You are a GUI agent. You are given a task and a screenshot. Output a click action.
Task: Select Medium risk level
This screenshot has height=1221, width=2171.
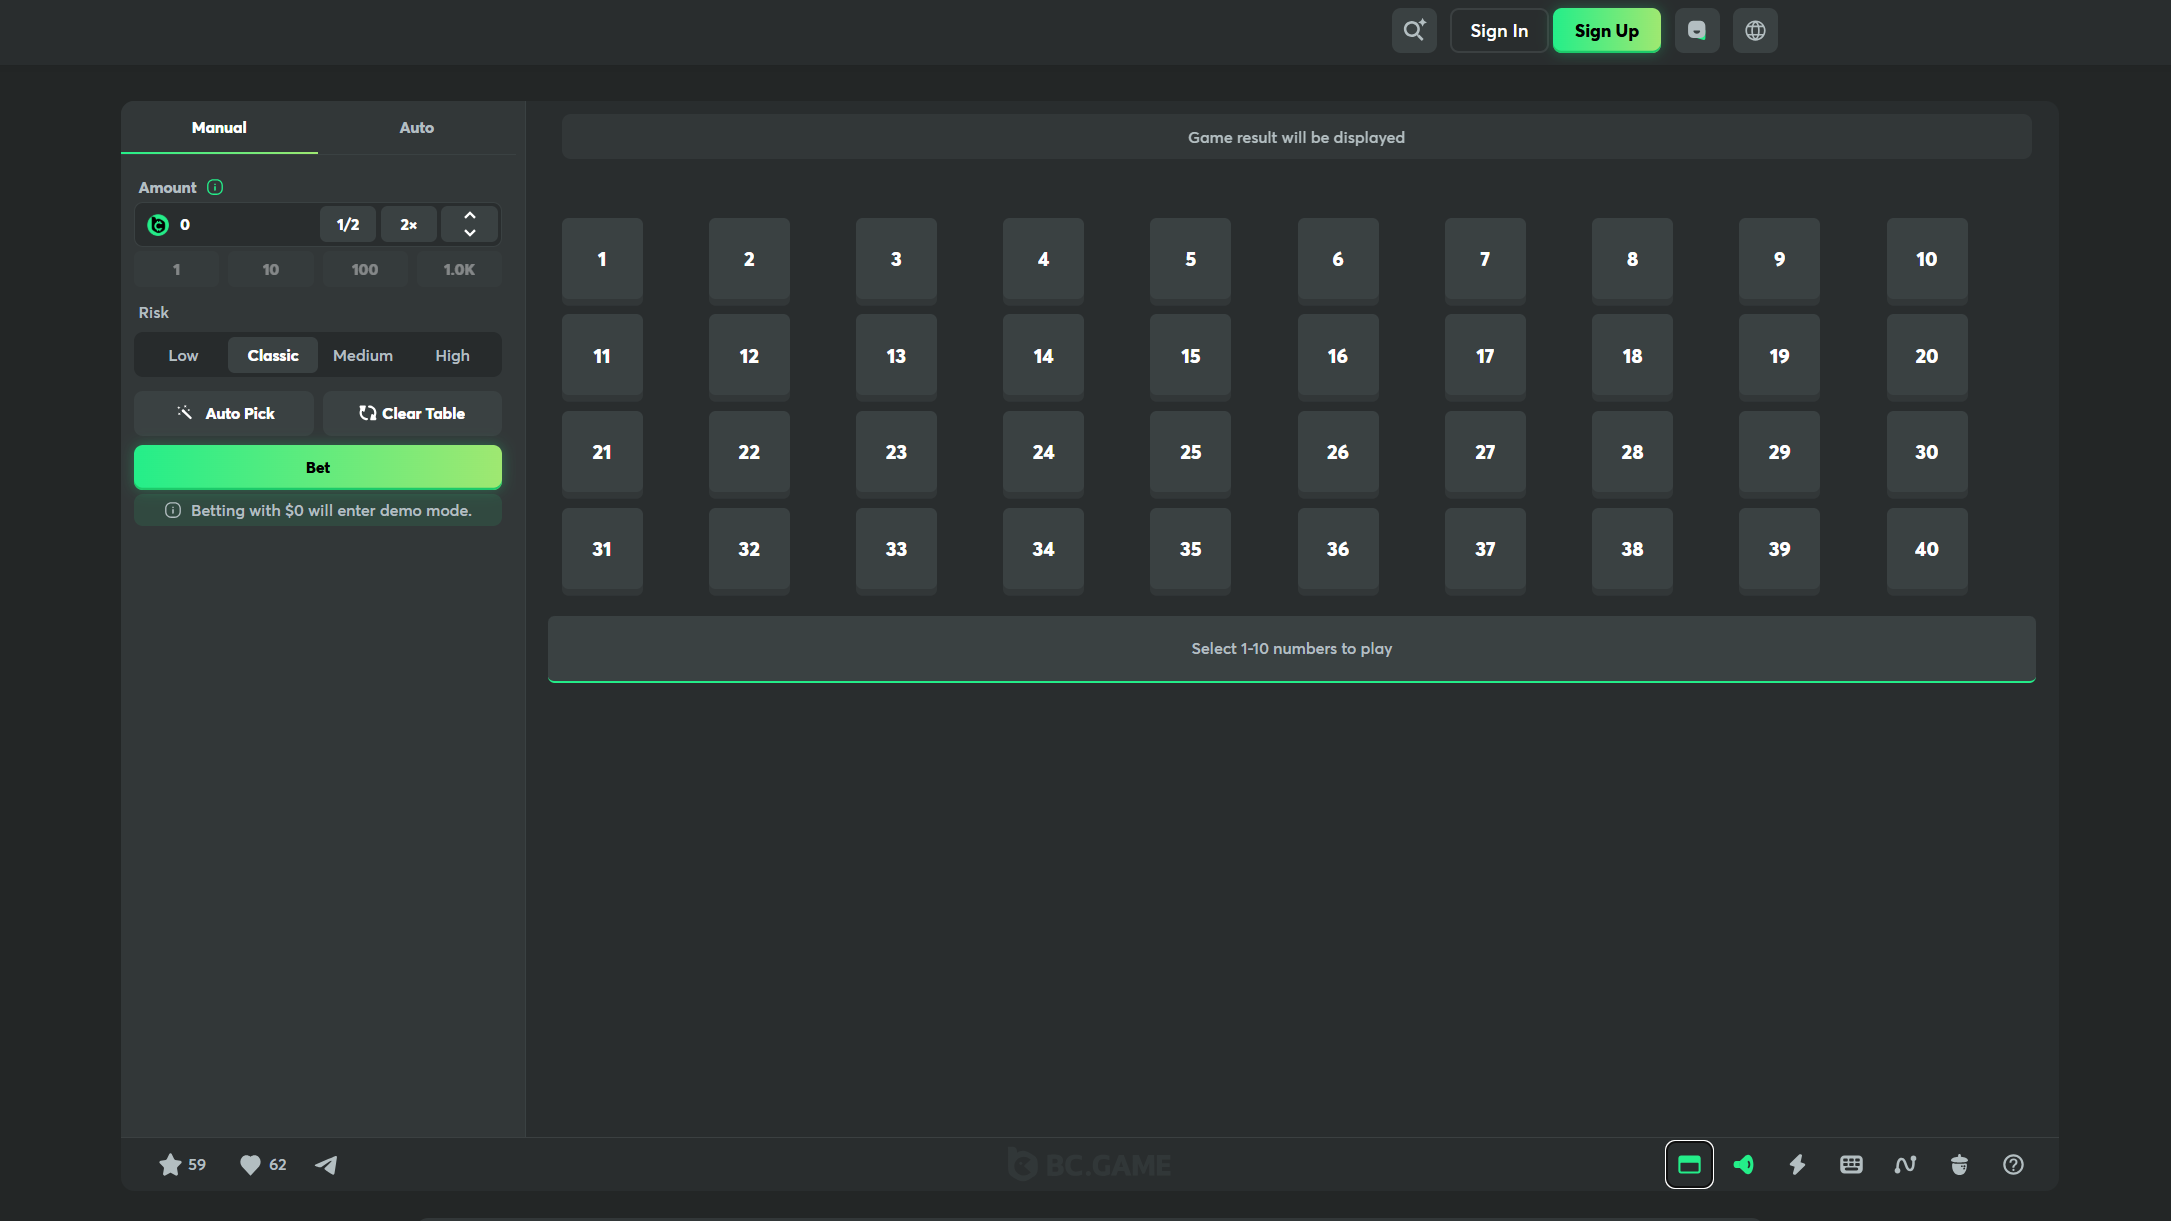[363, 355]
